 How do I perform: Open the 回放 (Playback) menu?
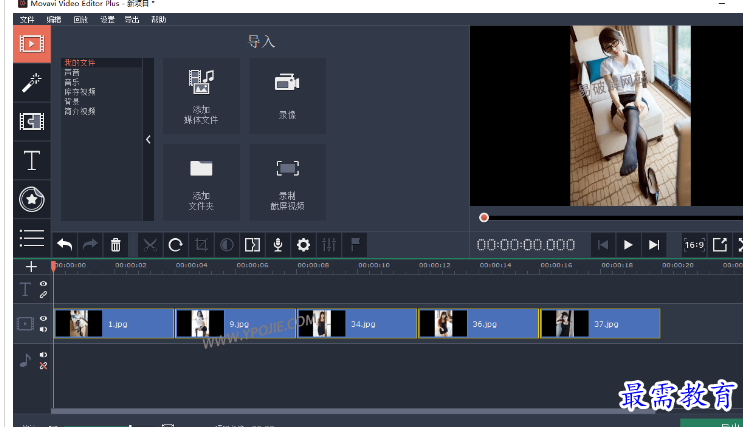[x=81, y=19]
